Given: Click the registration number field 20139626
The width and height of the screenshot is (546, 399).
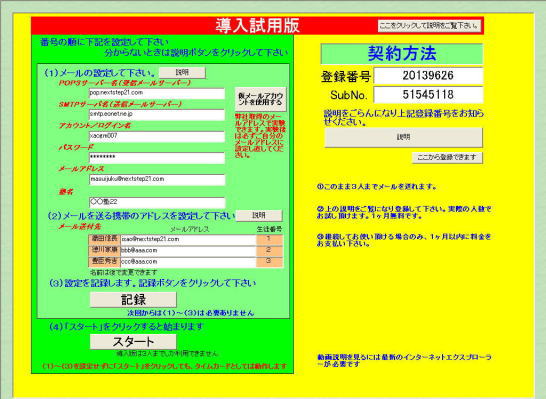Looking at the screenshot, I should (x=428, y=76).
